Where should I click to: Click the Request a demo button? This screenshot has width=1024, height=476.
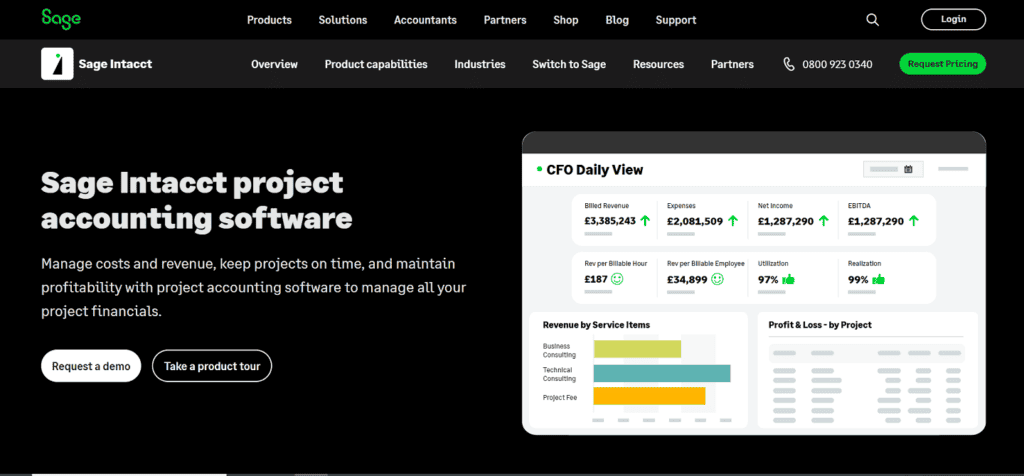91,366
